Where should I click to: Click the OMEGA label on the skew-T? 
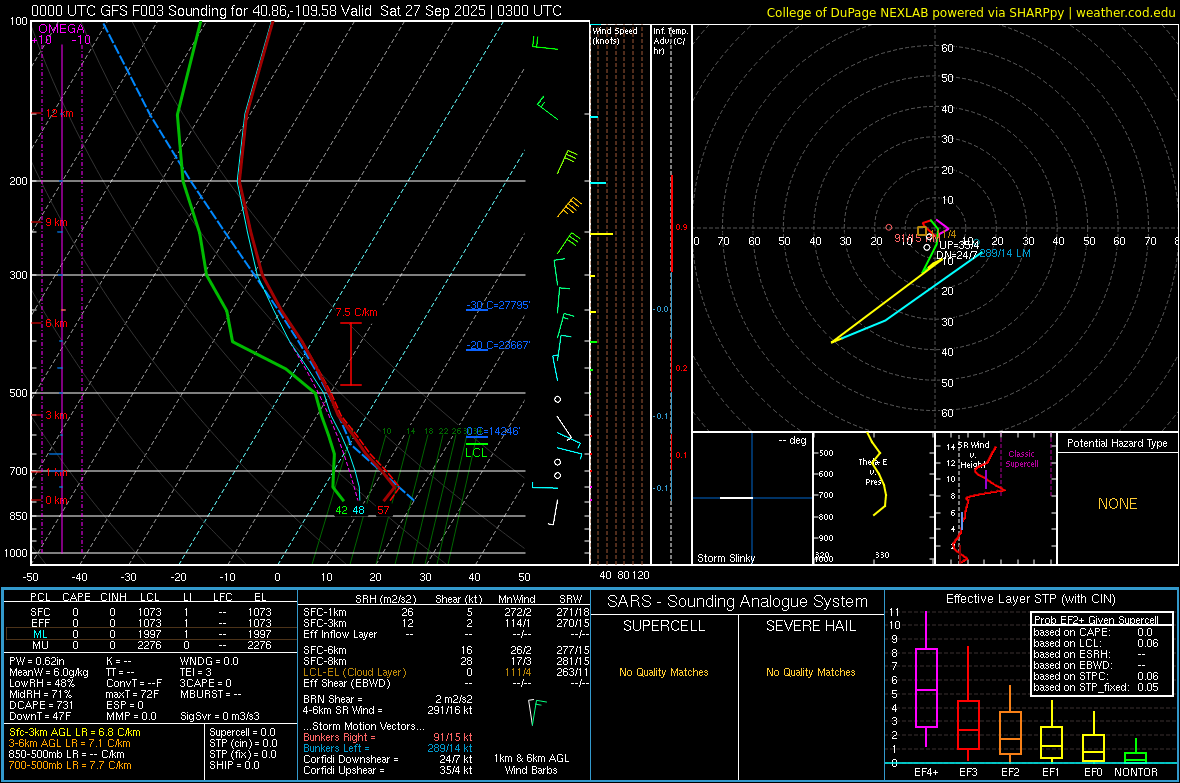click(x=61, y=29)
